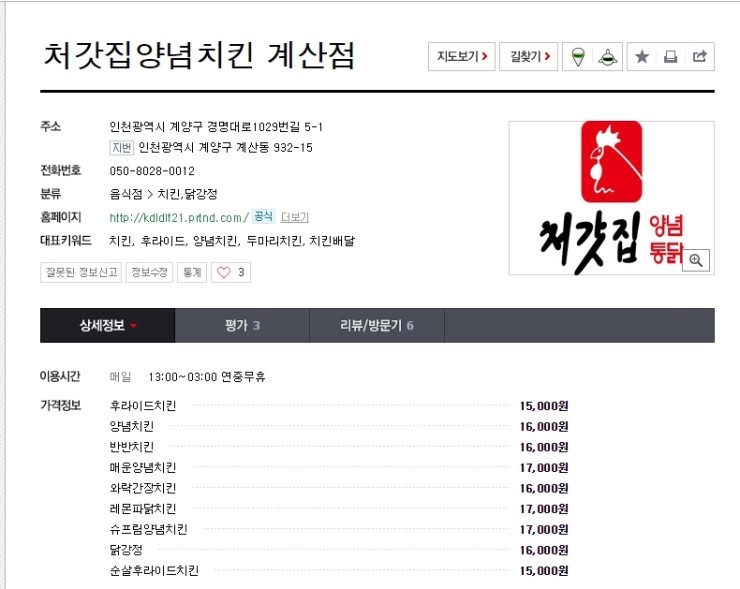This screenshot has height=589, width=740.
Task: Share this place with share icon
Action: pos(699,57)
